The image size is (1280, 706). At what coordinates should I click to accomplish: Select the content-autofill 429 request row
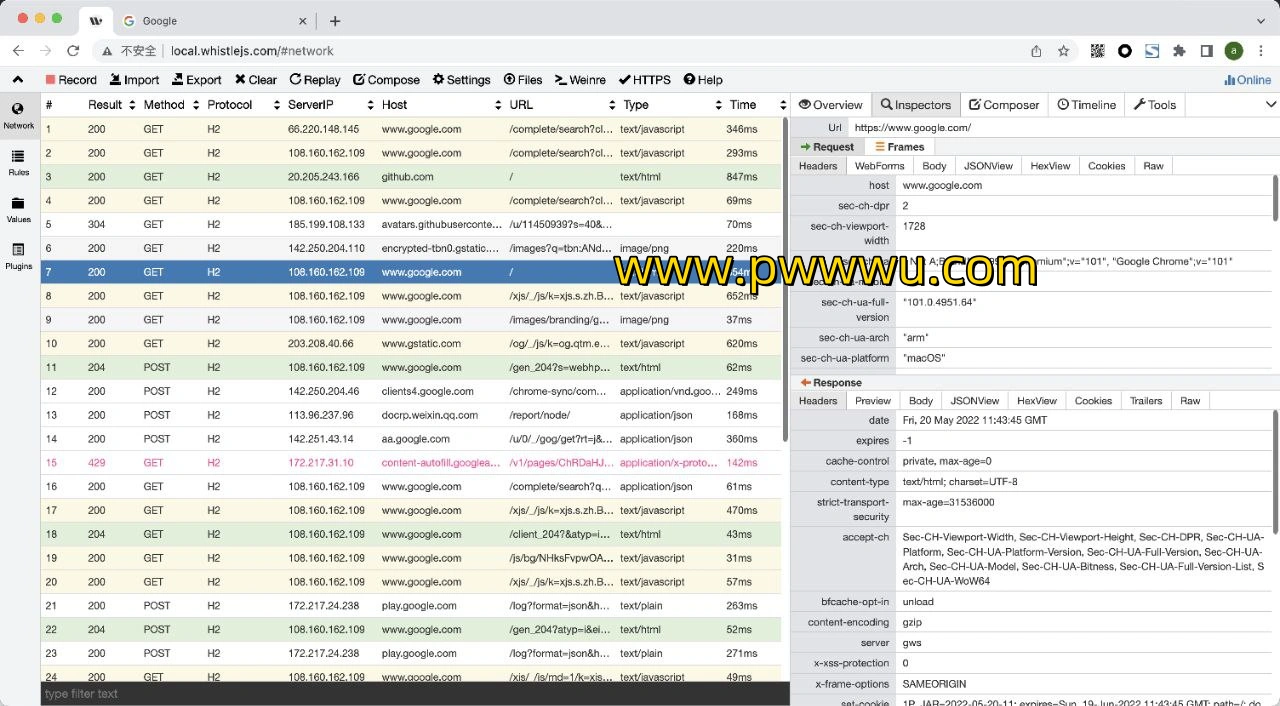coord(411,463)
